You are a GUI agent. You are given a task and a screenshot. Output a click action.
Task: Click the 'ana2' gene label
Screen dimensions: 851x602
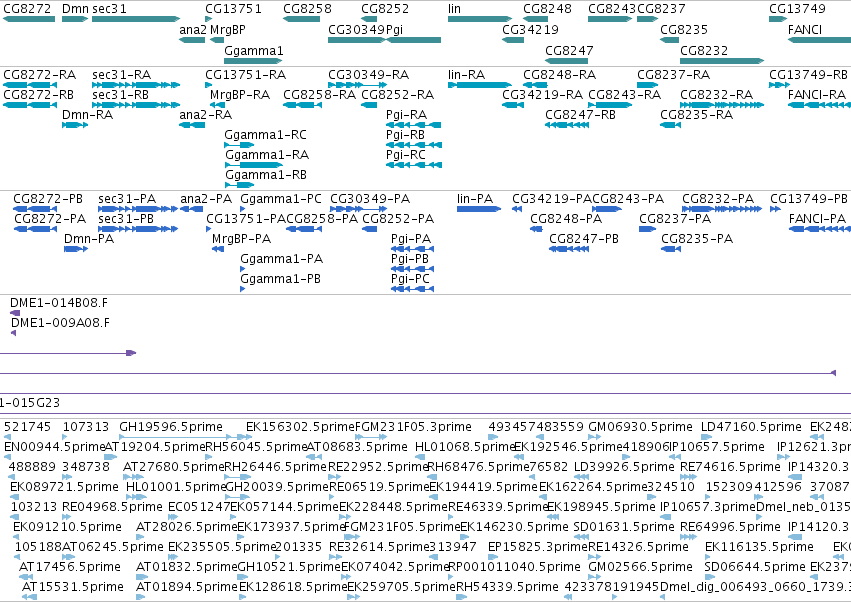click(x=193, y=29)
